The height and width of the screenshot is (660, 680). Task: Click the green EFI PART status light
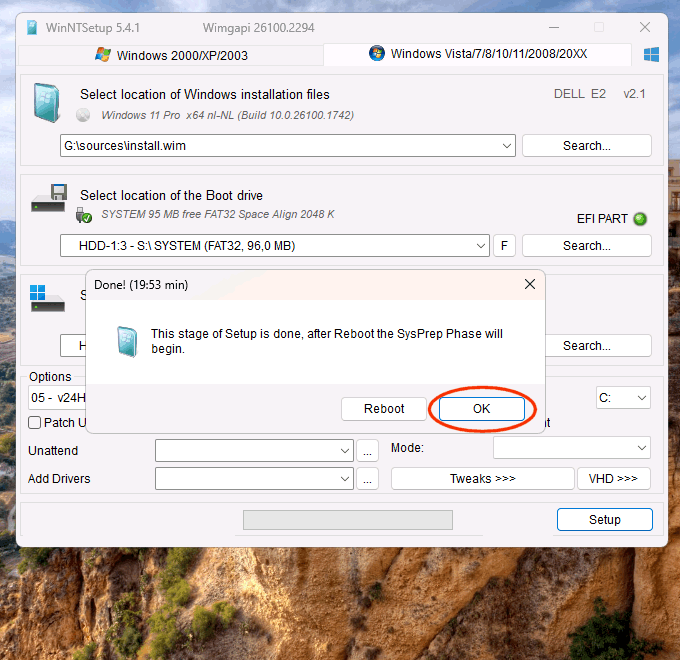pyautogui.click(x=640, y=219)
